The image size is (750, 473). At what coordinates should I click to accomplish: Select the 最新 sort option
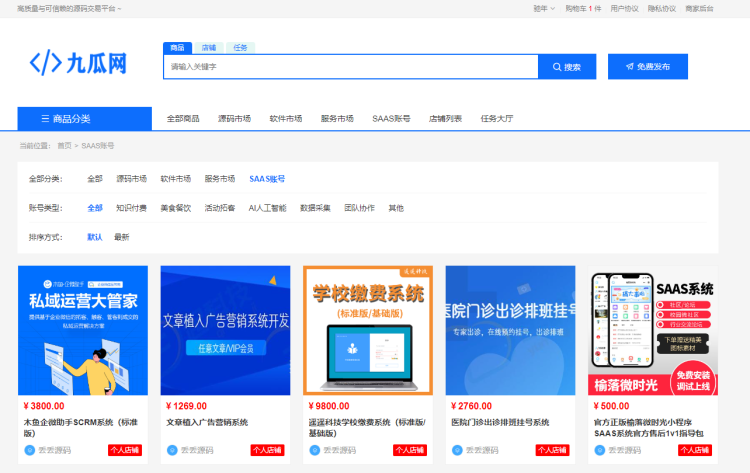point(121,237)
